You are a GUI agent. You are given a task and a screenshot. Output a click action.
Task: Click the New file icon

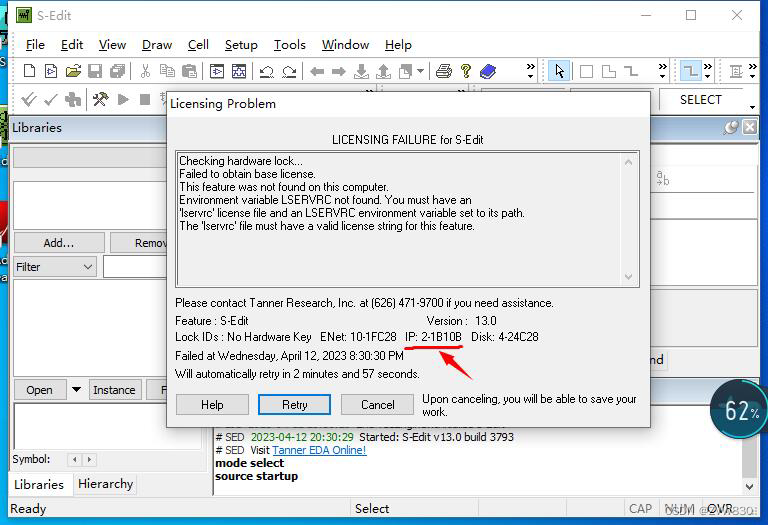[29, 71]
